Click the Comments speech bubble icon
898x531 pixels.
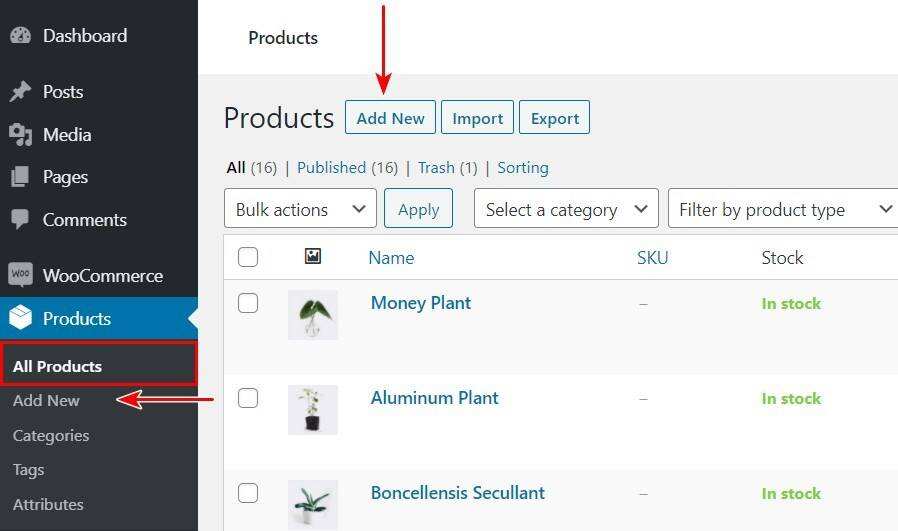[21, 220]
